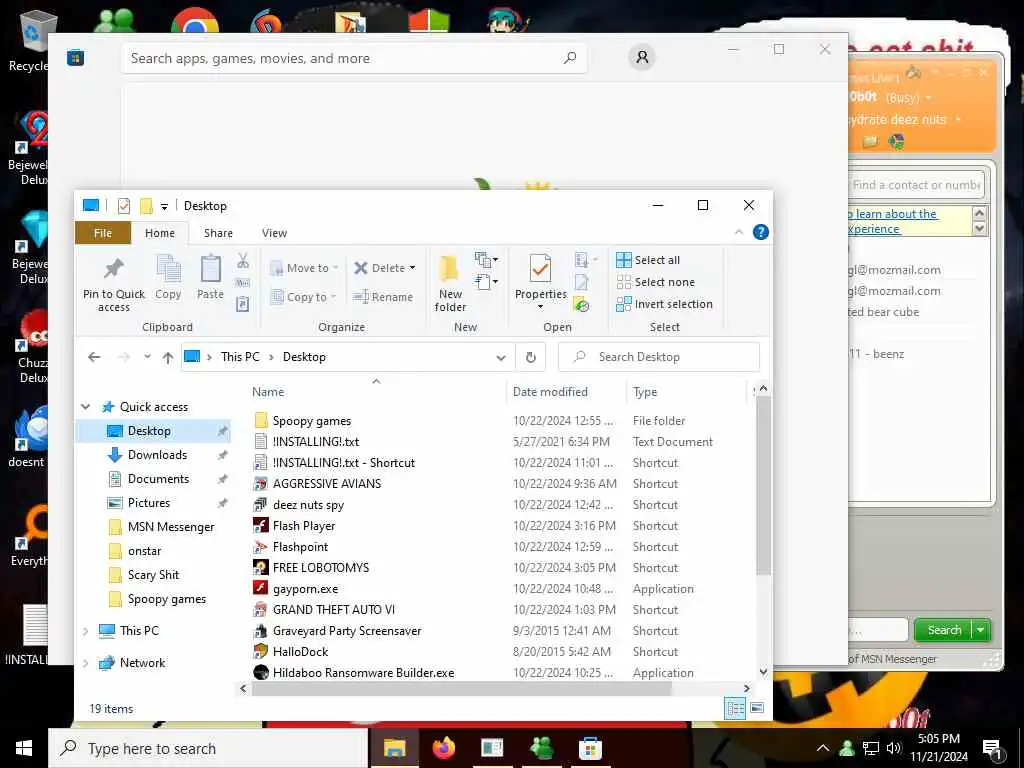Viewport: 1024px width, 768px height.
Task: Expand the This PC tree node
Action: [x=86, y=631]
